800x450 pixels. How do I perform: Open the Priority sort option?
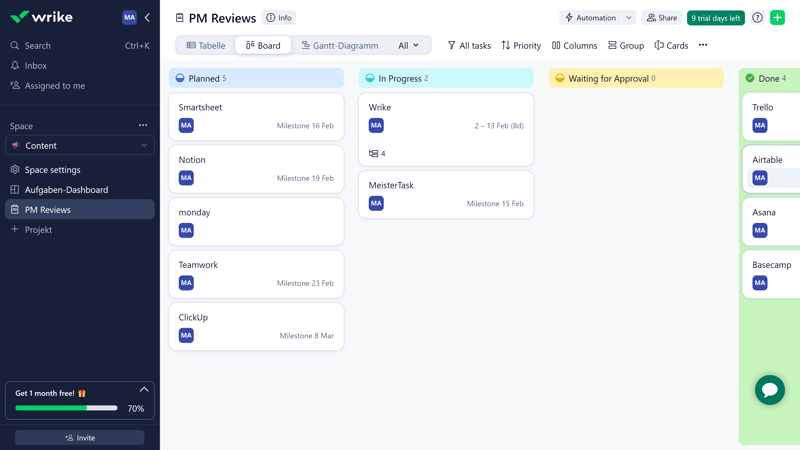(x=521, y=45)
